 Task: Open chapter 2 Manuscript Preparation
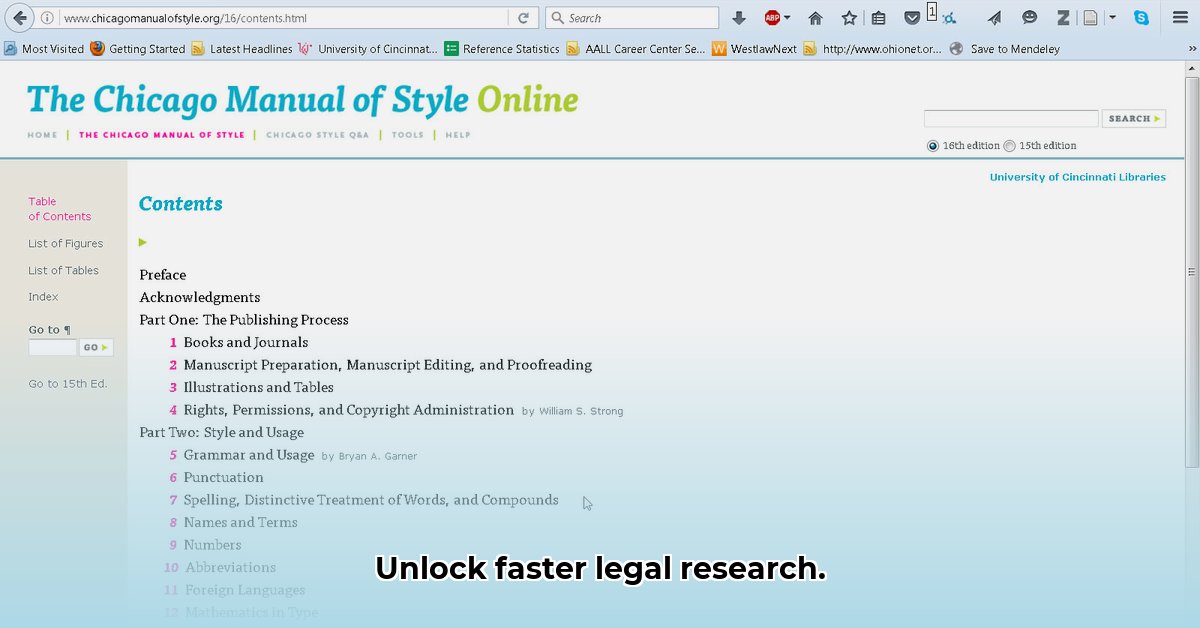[x=388, y=365]
